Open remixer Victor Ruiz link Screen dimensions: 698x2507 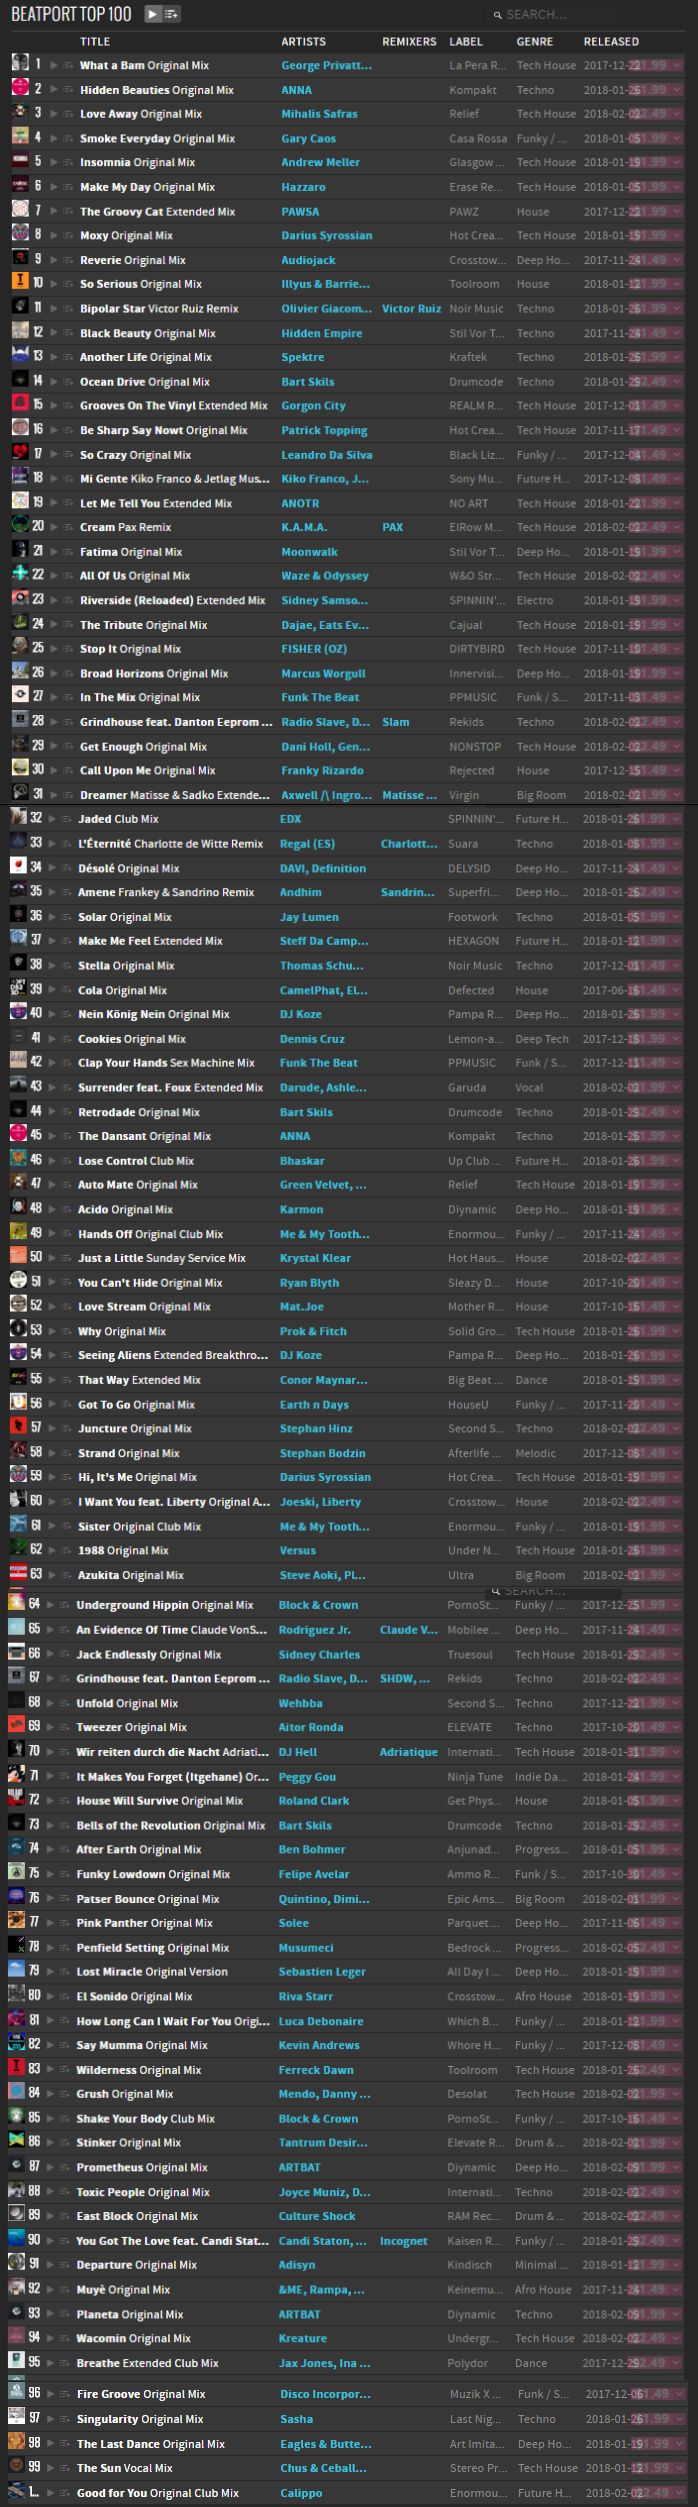tap(411, 309)
